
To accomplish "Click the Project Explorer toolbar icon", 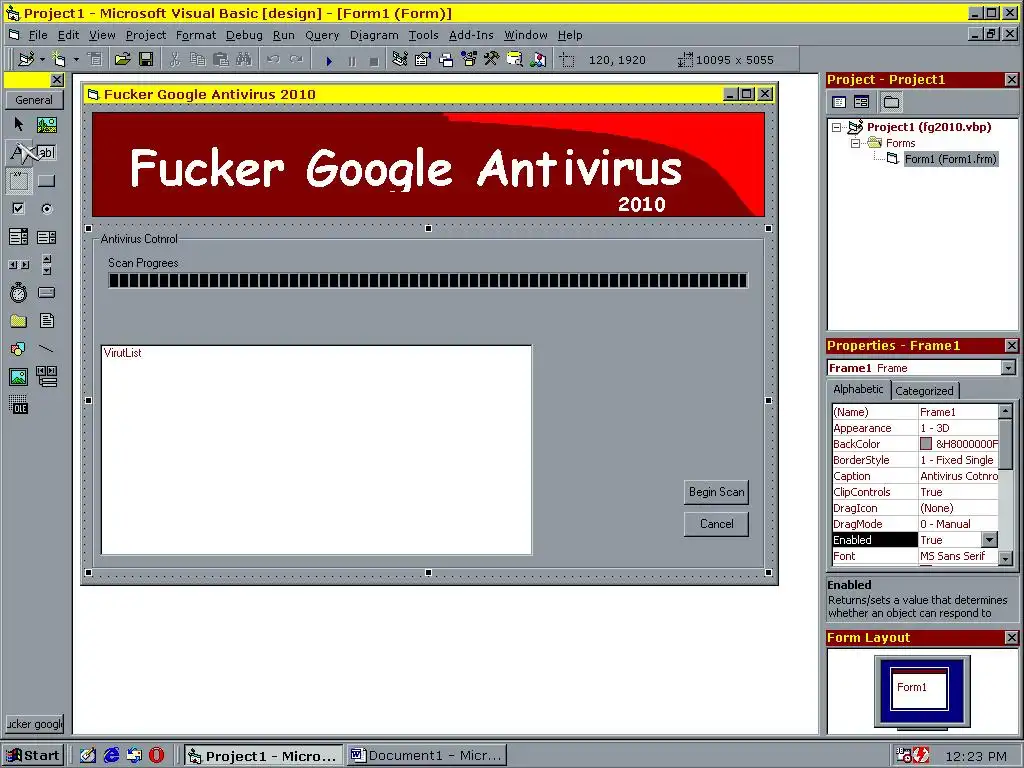I will 400,60.
